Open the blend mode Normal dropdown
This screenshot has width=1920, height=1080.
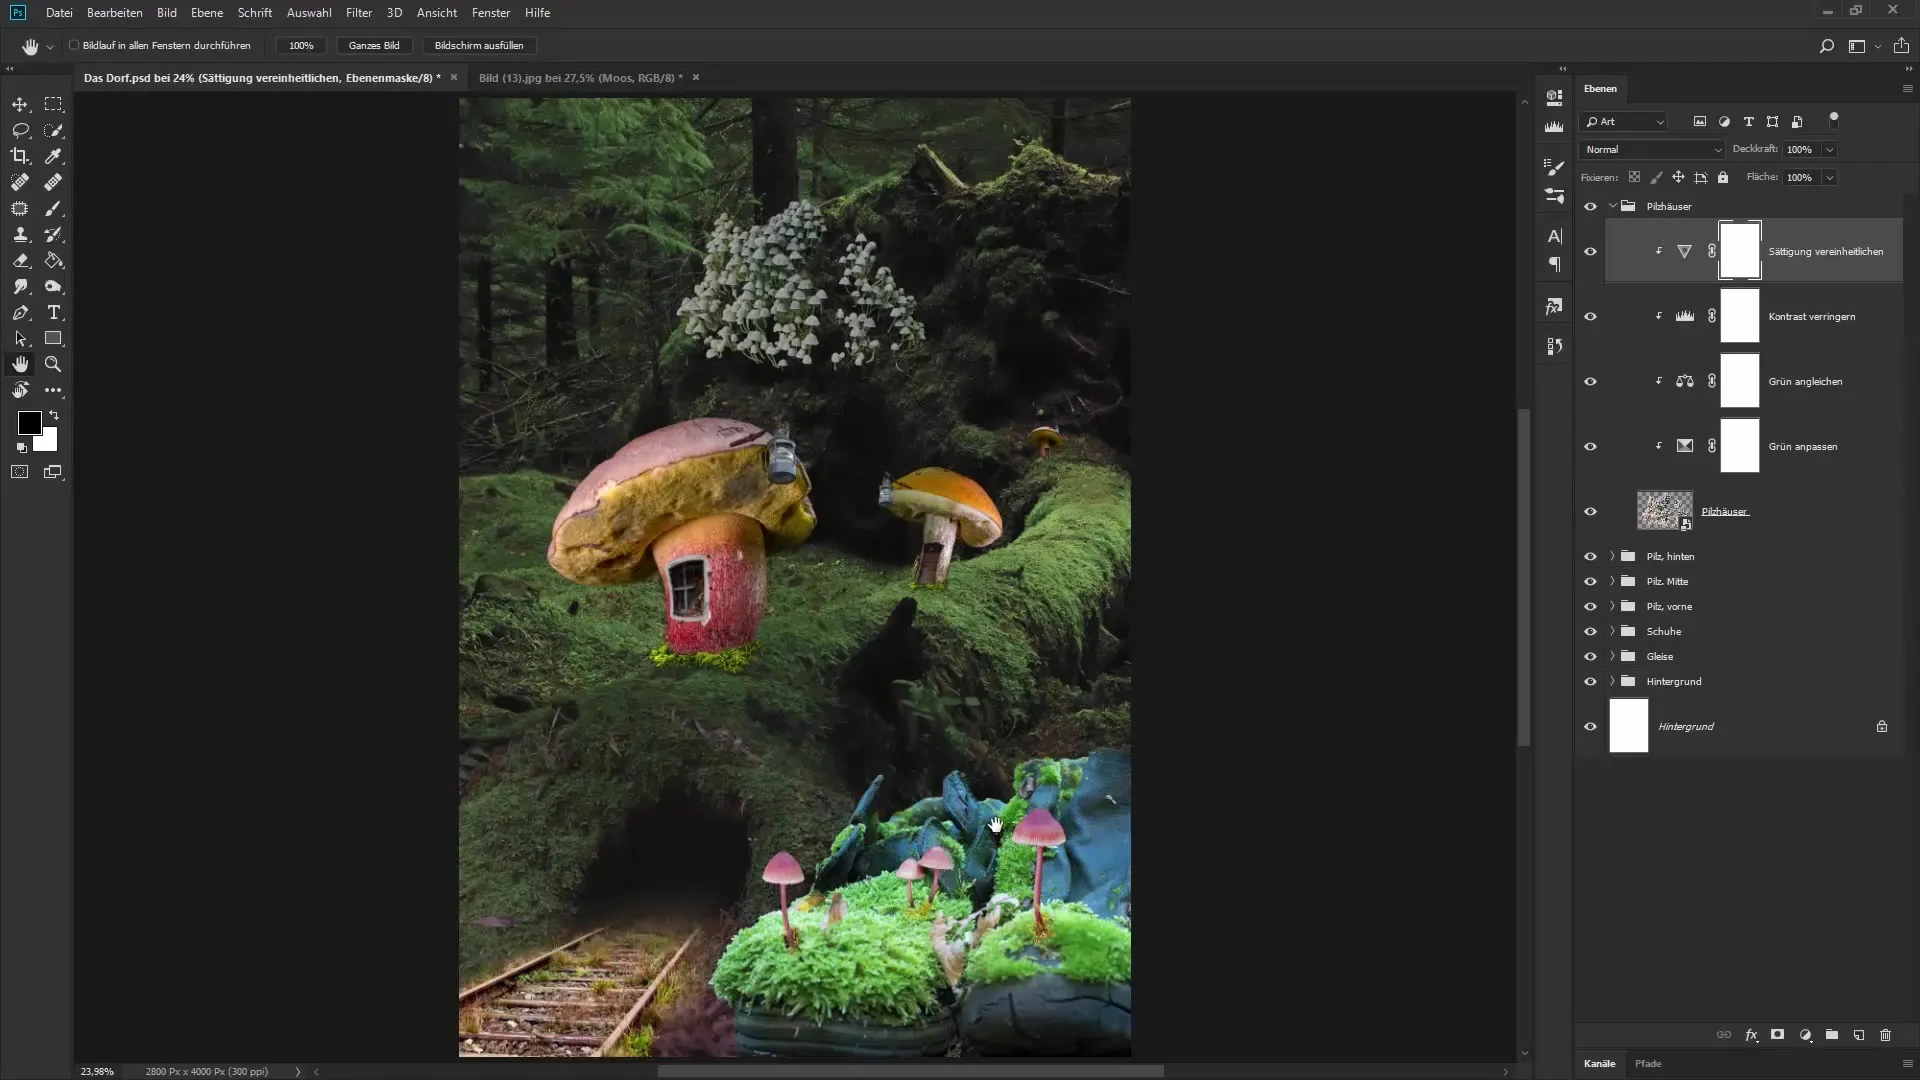coord(1652,150)
